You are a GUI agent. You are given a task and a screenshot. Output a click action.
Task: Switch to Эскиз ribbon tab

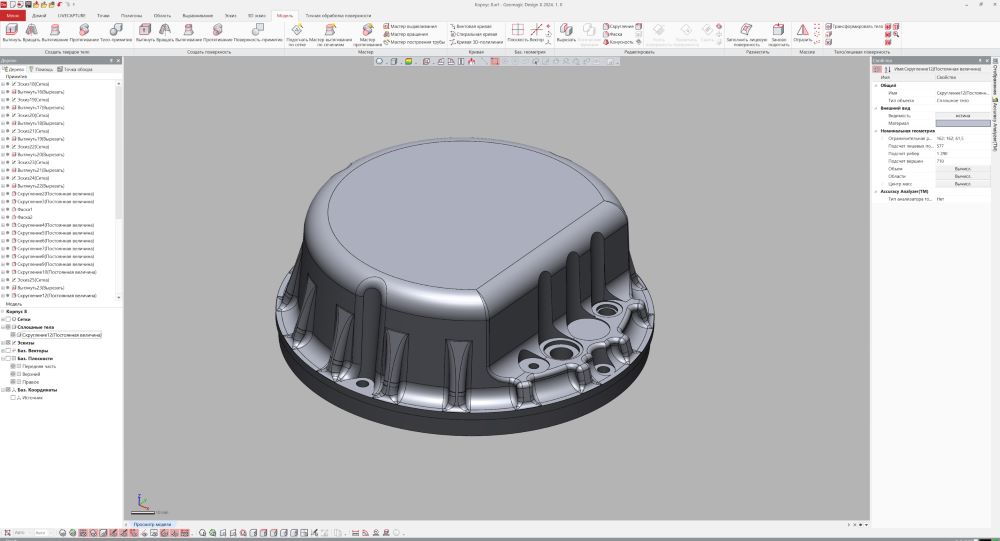[x=230, y=15]
